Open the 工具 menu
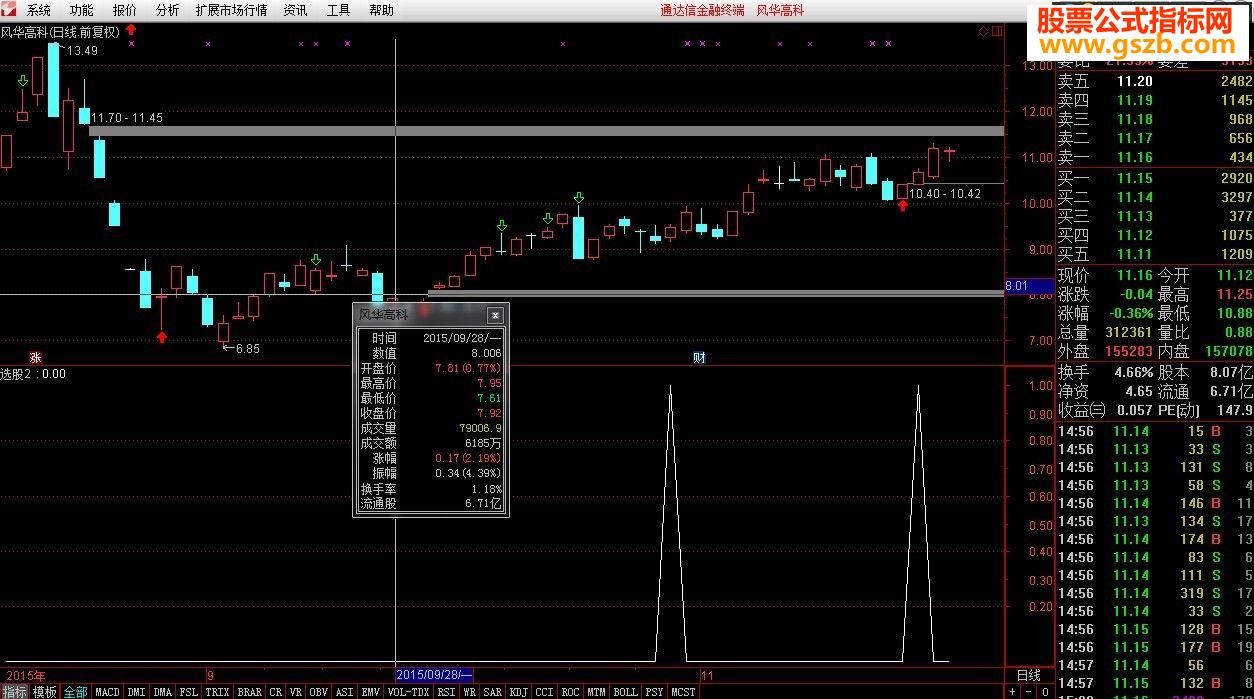Screen dimensions: 1254x699 coord(338,10)
